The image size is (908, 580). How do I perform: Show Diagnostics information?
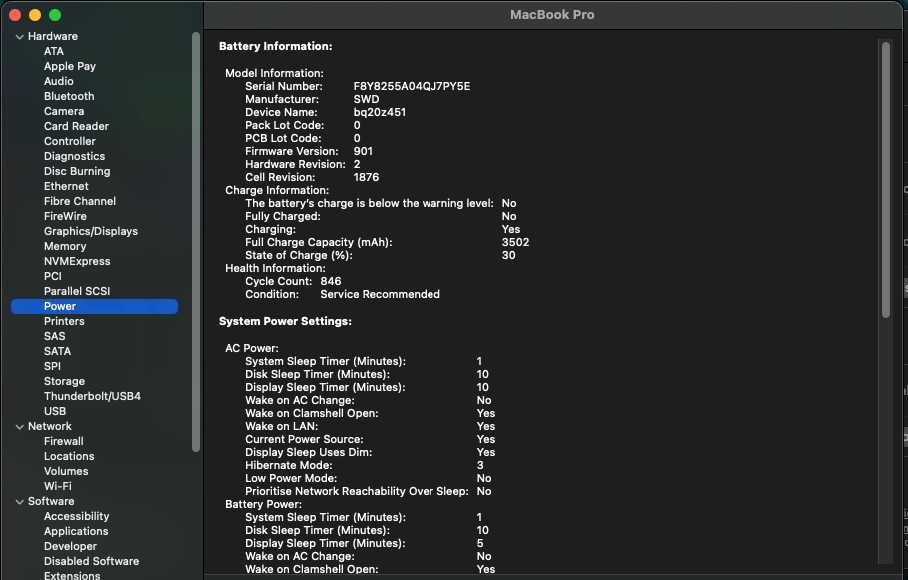[74, 156]
